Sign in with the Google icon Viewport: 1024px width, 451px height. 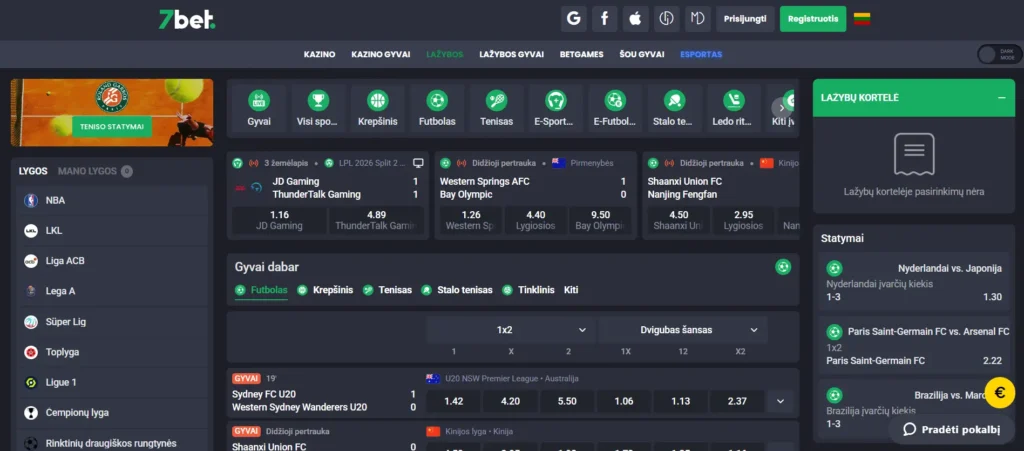573,19
